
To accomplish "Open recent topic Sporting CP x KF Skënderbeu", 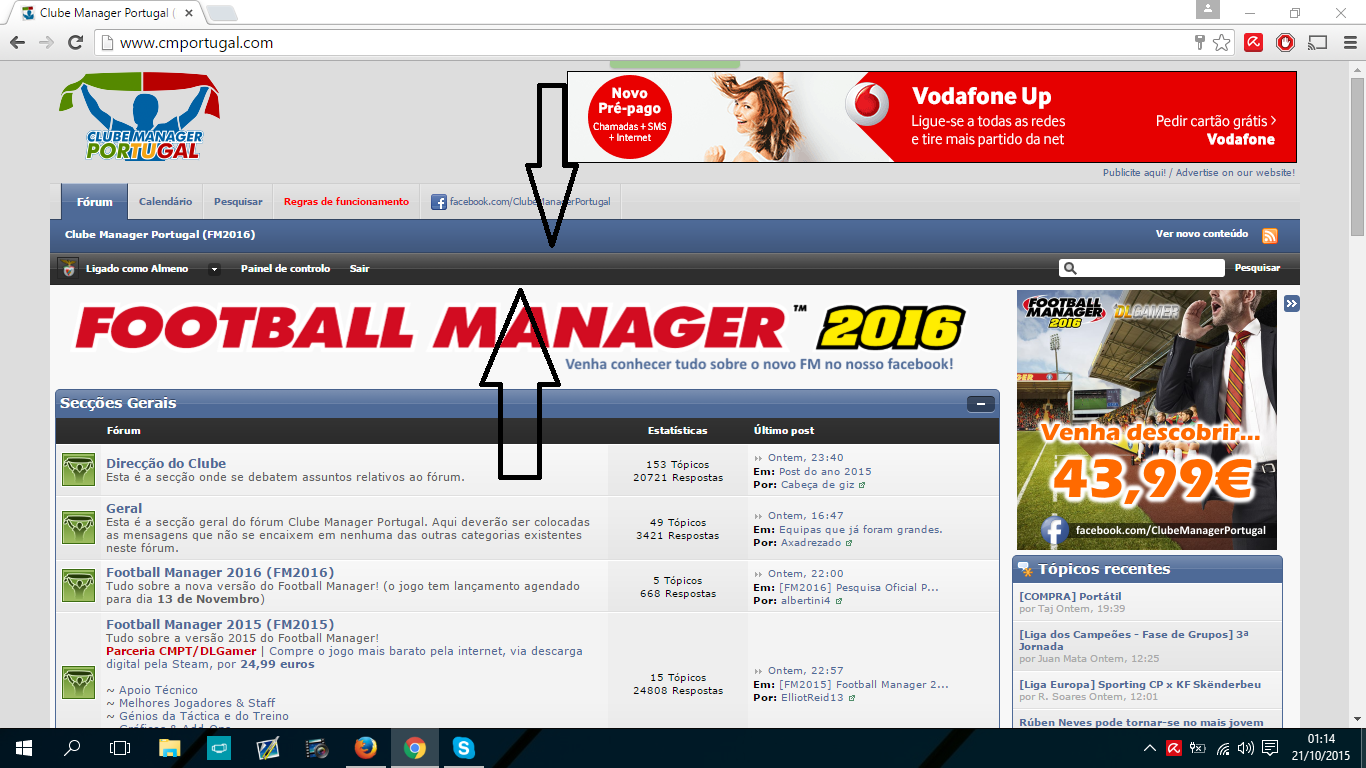I will [1140, 684].
